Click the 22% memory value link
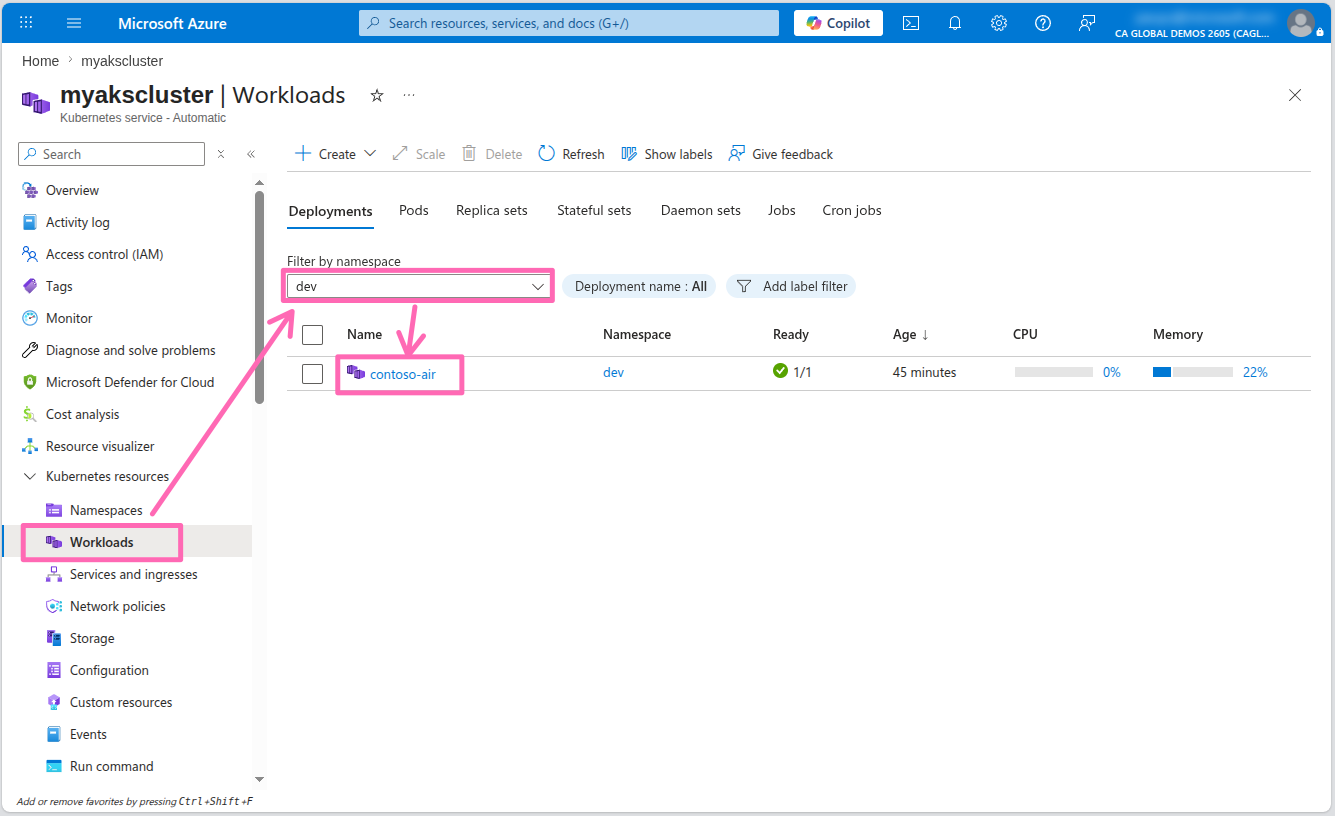The height and width of the screenshot is (816, 1335). tap(1255, 372)
